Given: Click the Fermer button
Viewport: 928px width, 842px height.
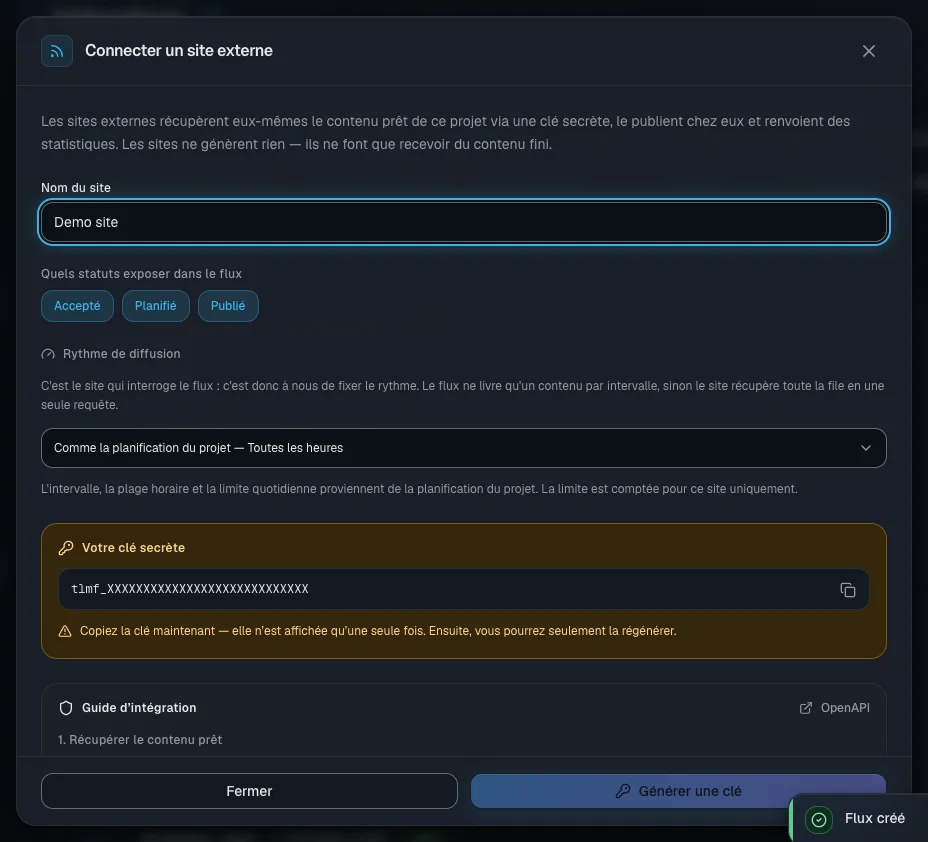Looking at the screenshot, I should (249, 791).
